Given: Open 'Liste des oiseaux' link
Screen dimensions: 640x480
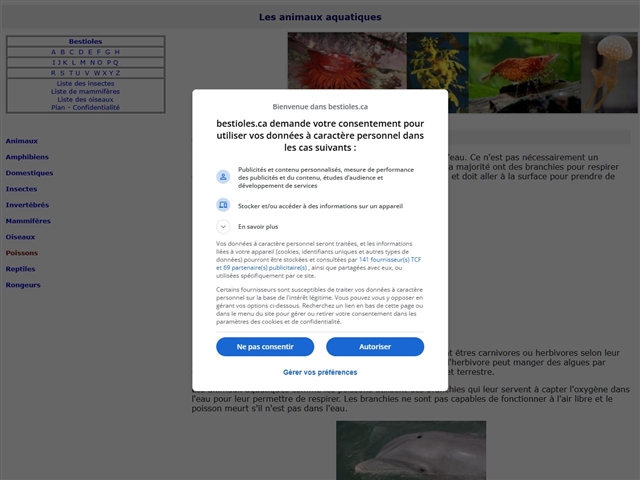Looking at the screenshot, I should pyautogui.click(x=85, y=100).
